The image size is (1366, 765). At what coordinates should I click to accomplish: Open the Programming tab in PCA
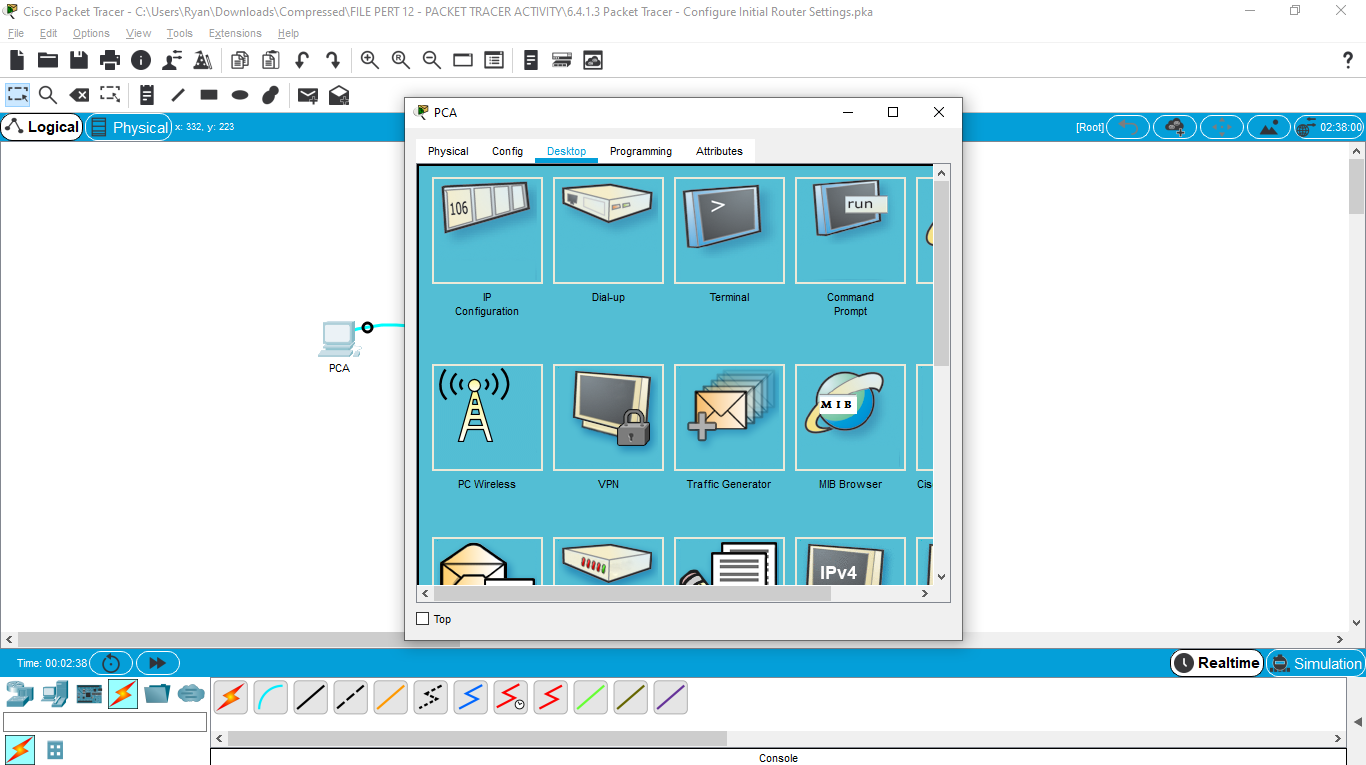pyautogui.click(x=641, y=151)
